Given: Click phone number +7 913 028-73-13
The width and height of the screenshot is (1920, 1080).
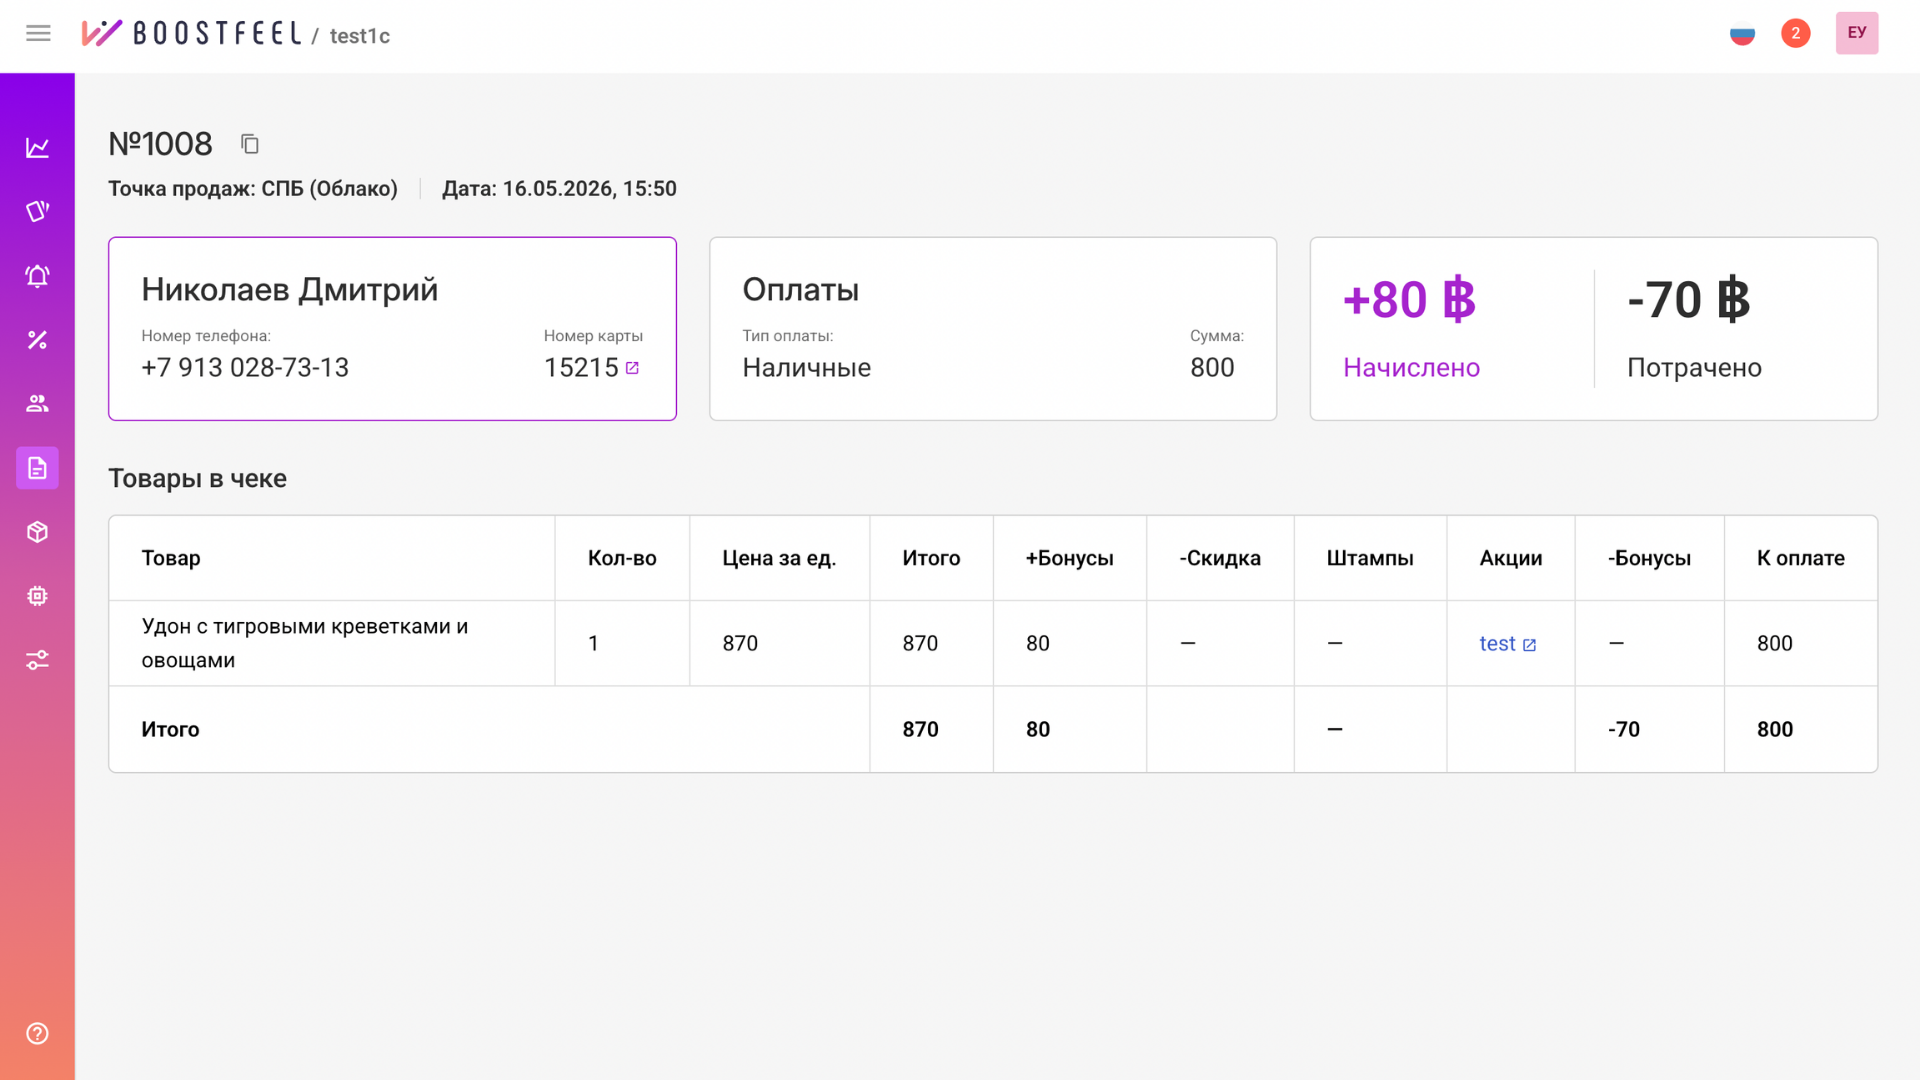Looking at the screenshot, I should coord(245,367).
